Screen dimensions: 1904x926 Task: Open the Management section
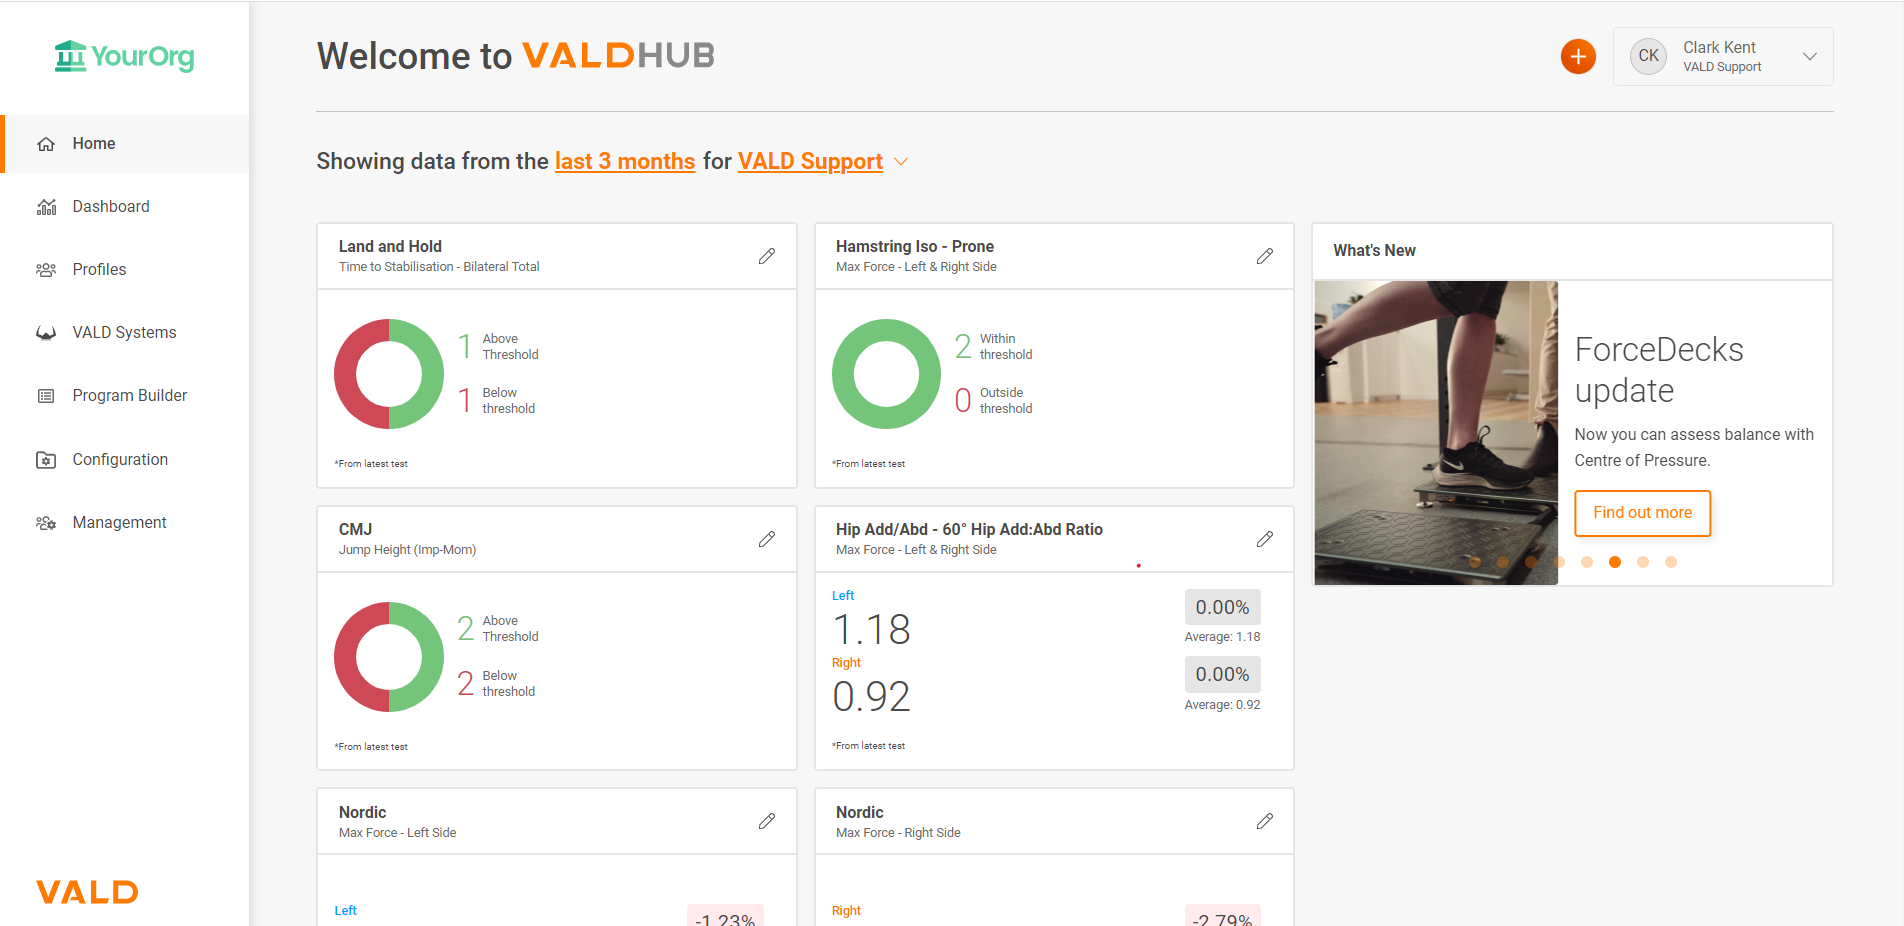coord(125,523)
